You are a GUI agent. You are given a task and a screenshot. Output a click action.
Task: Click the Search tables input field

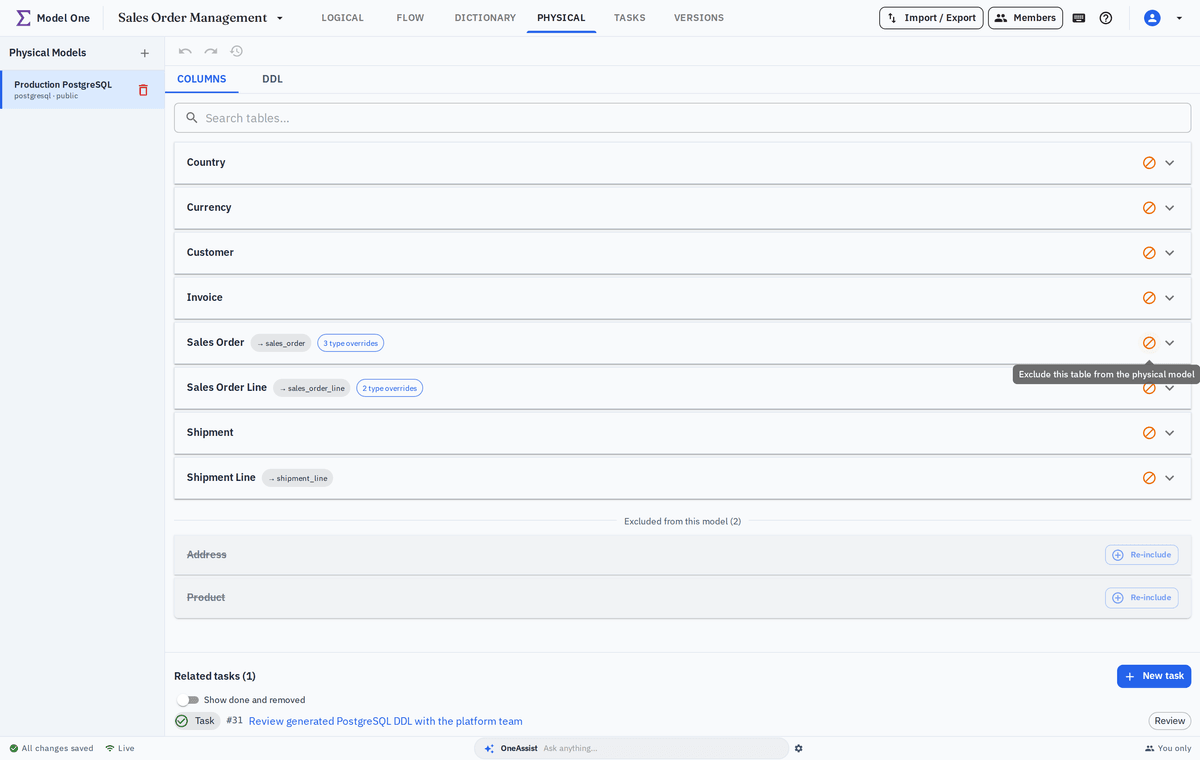coord(682,118)
